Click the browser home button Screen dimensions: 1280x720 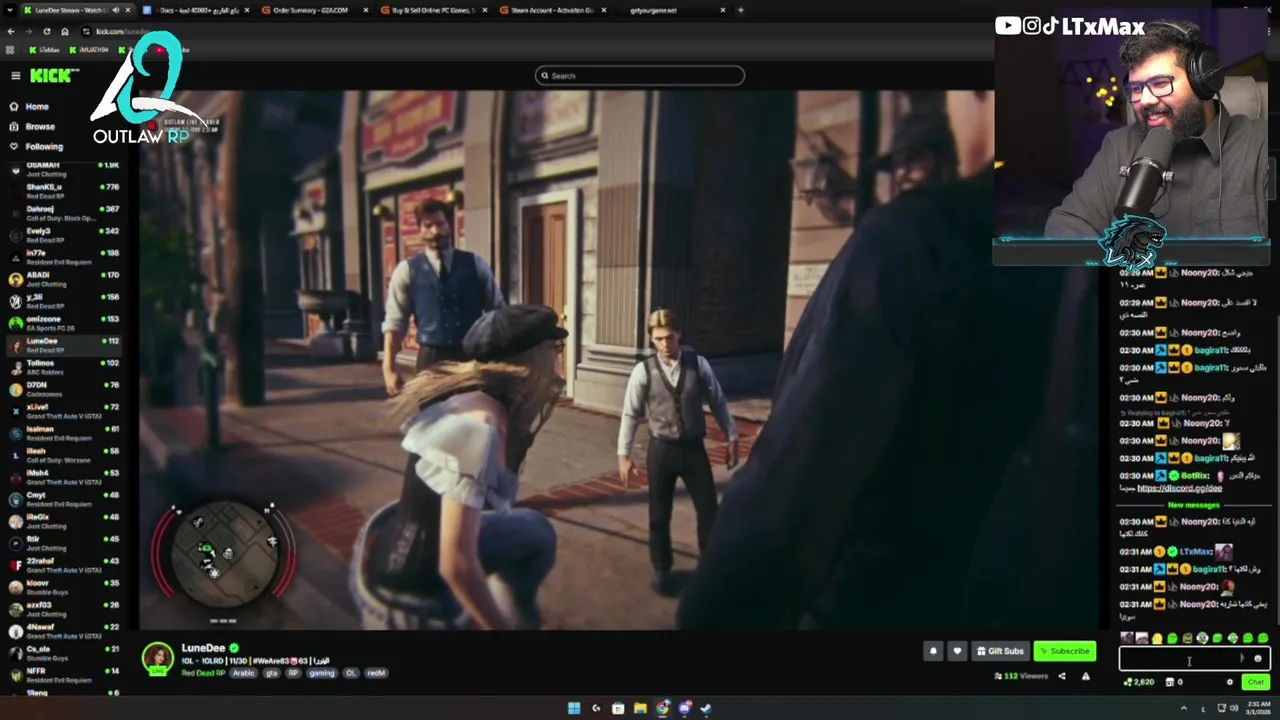(65, 31)
